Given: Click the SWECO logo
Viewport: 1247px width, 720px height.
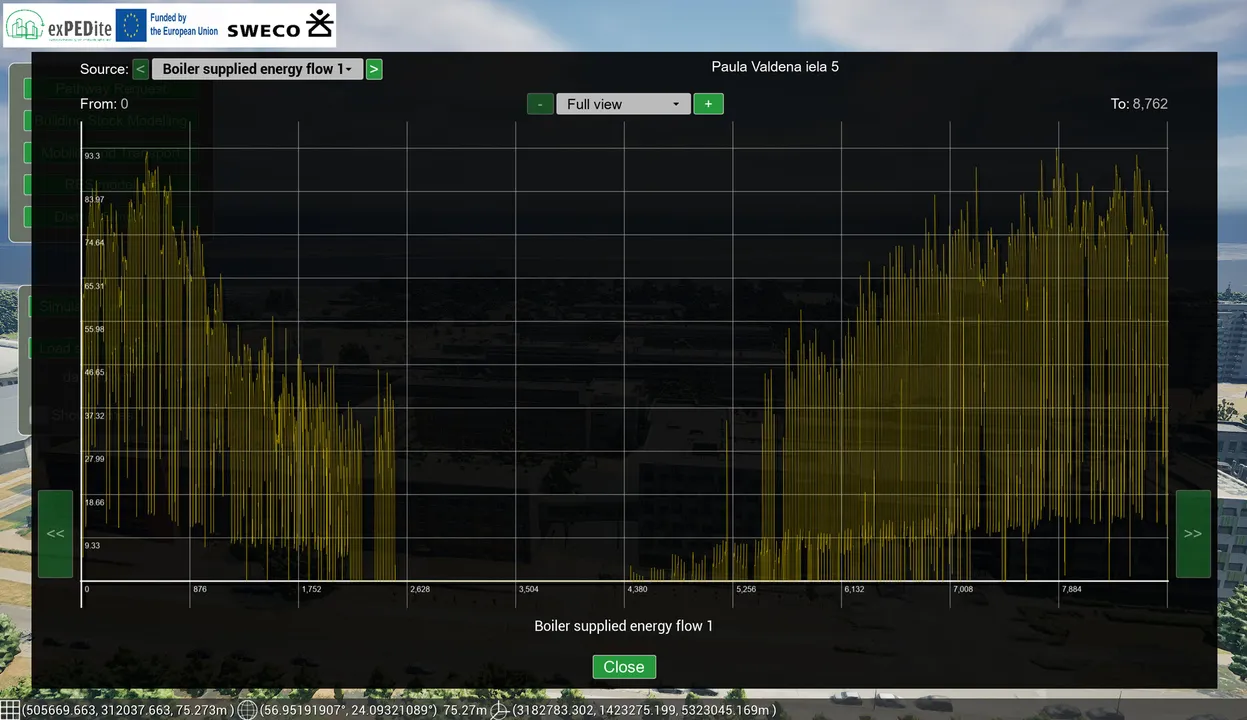Looking at the screenshot, I should [x=280, y=25].
